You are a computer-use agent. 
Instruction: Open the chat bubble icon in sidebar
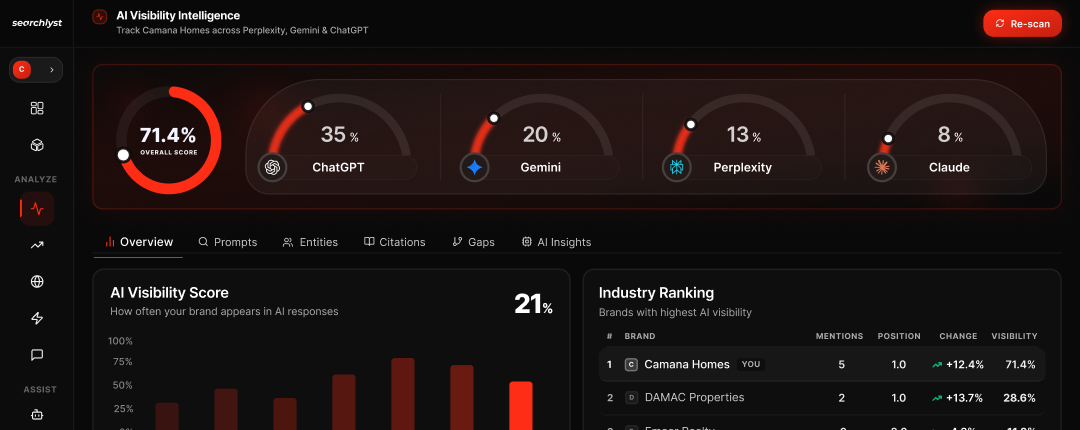pos(37,355)
